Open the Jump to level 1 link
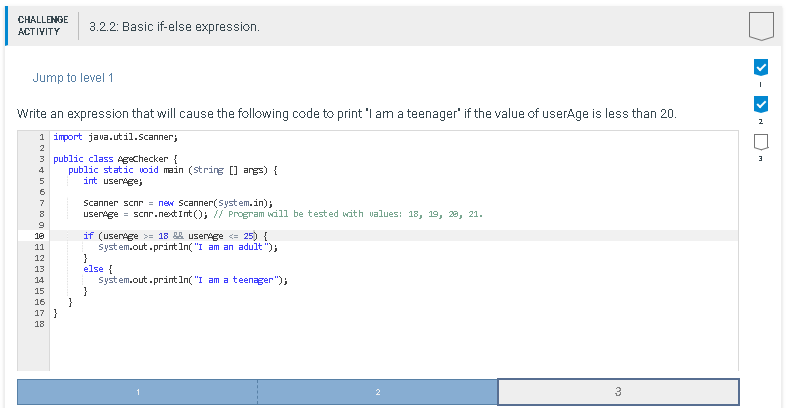 click(73, 78)
